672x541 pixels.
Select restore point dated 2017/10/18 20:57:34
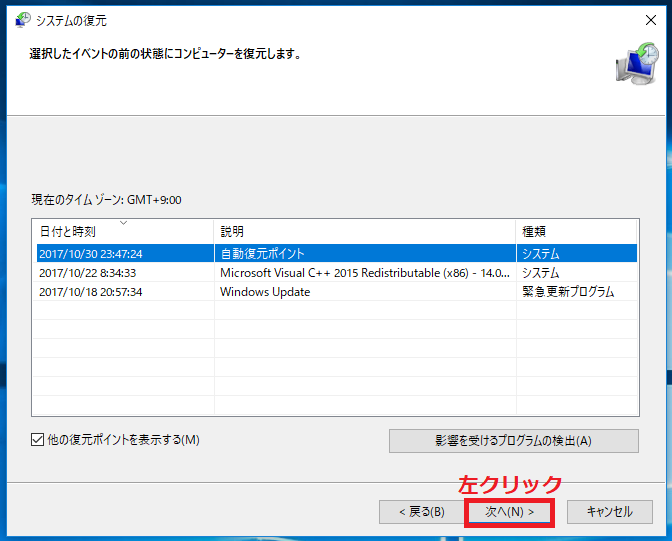click(337, 292)
